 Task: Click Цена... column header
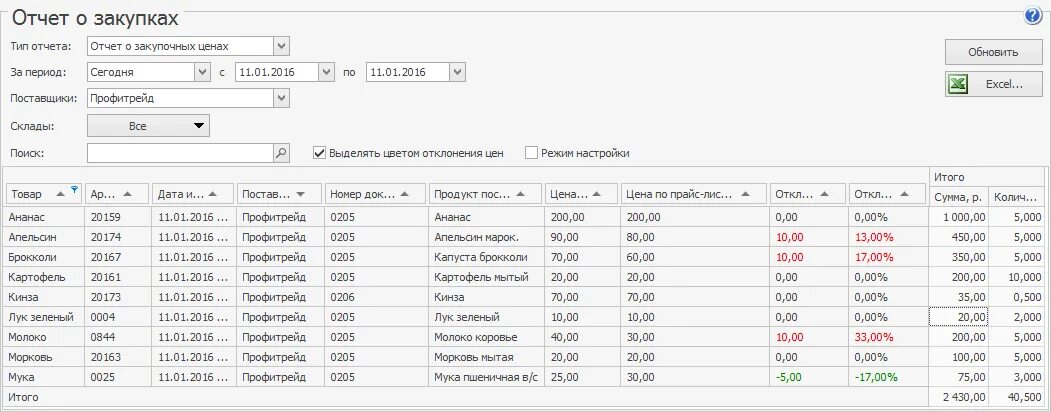pyautogui.click(x=581, y=194)
